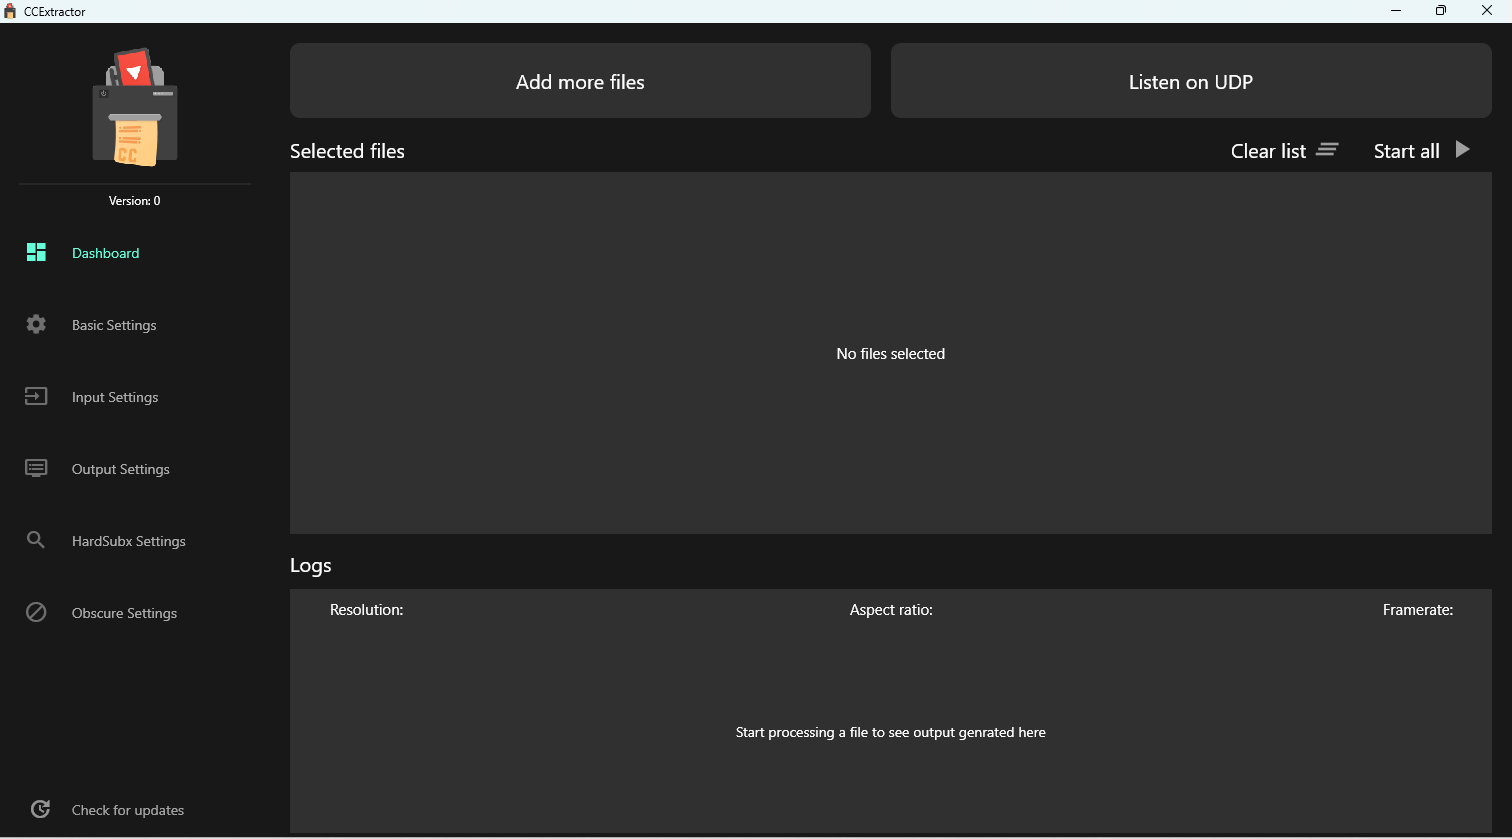1512x839 pixels.
Task: Click the CCExtractor logo in the sidebar
Action: pyautogui.click(x=135, y=107)
